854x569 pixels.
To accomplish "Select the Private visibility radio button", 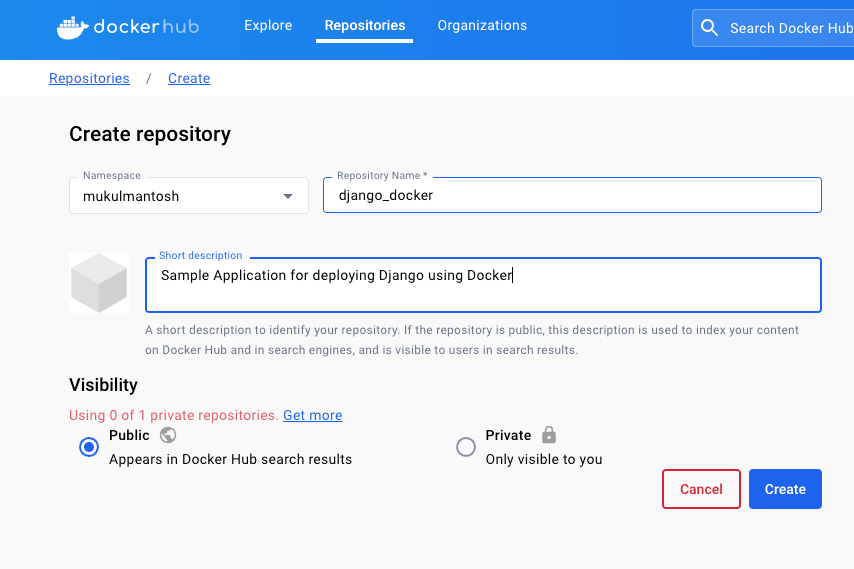I will pyautogui.click(x=465, y=447).
